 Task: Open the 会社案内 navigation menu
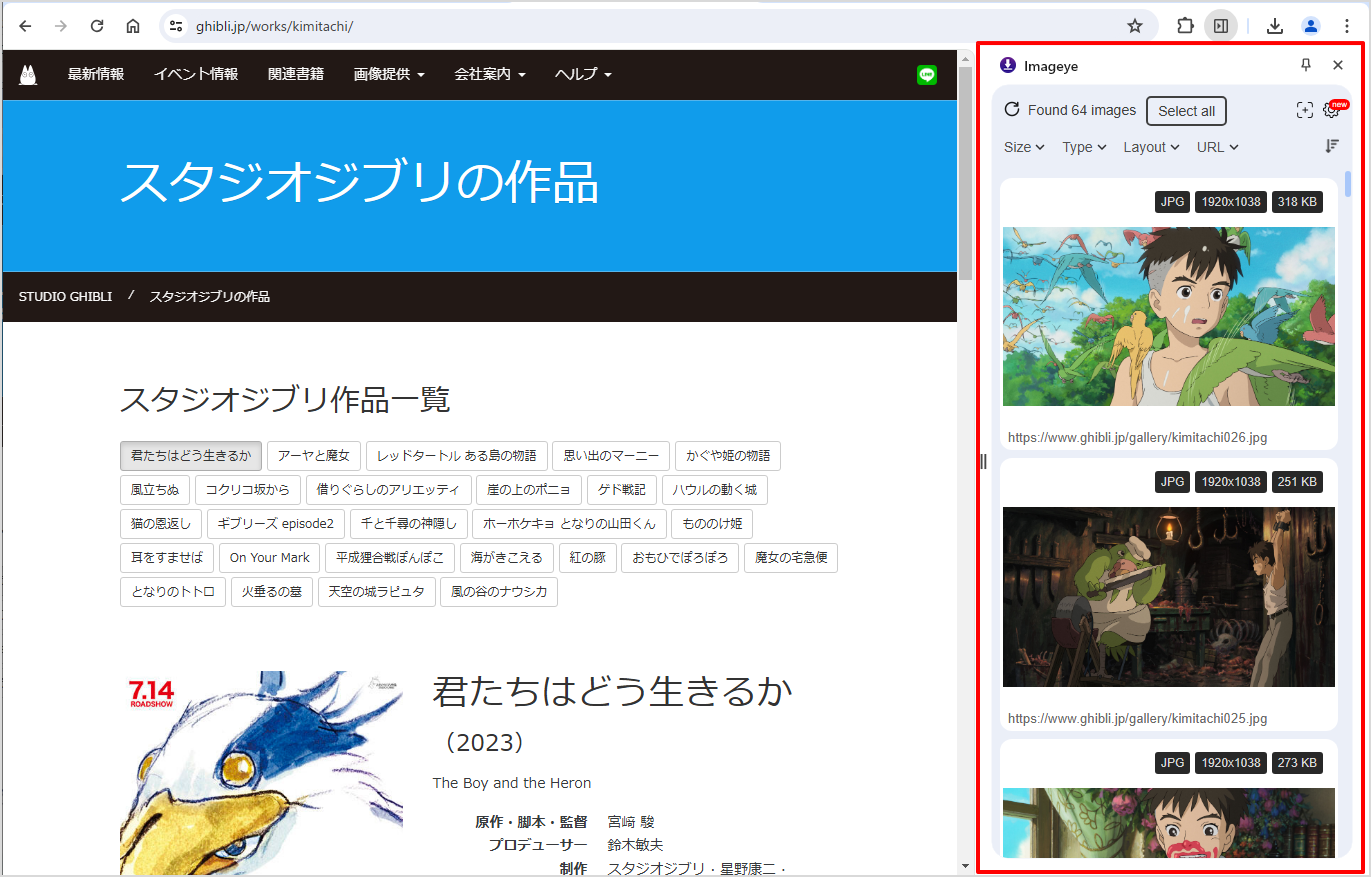489,74
